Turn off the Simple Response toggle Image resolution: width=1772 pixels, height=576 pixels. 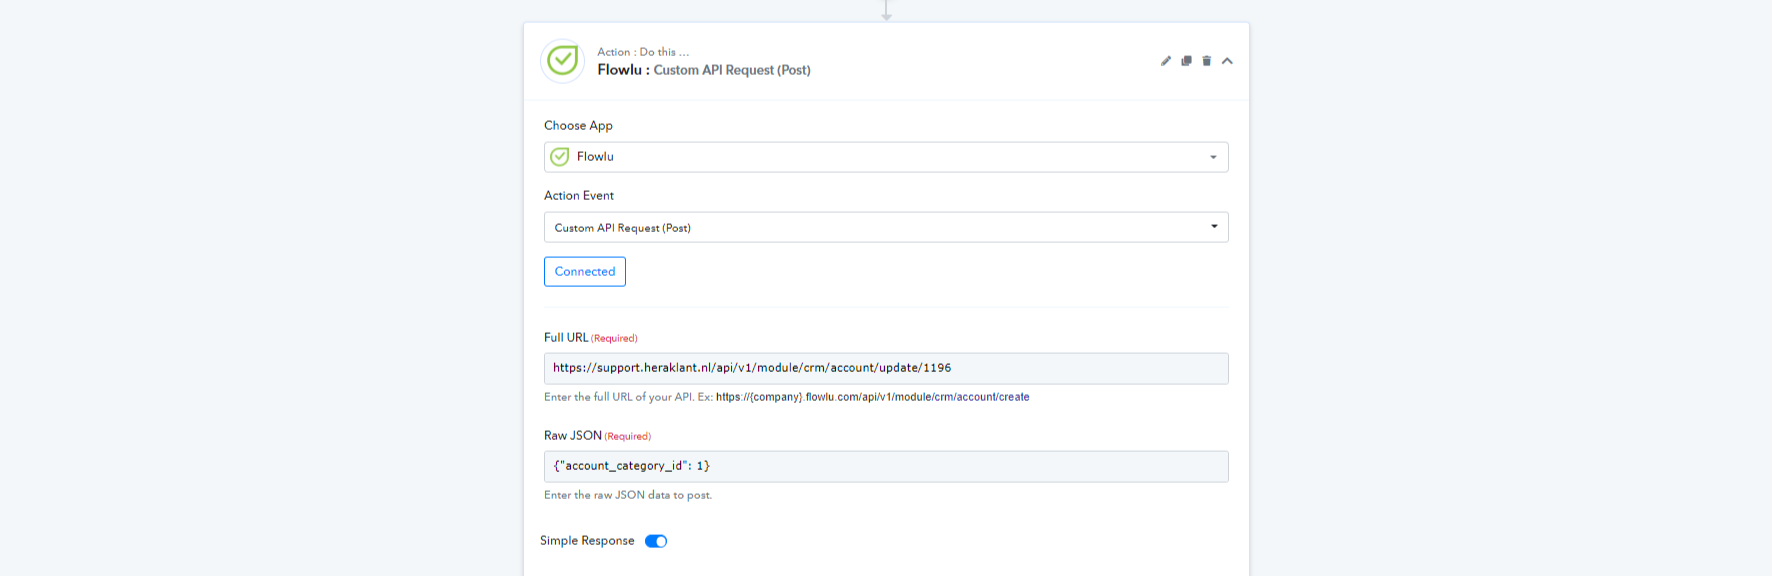click(x=656, y=541)
